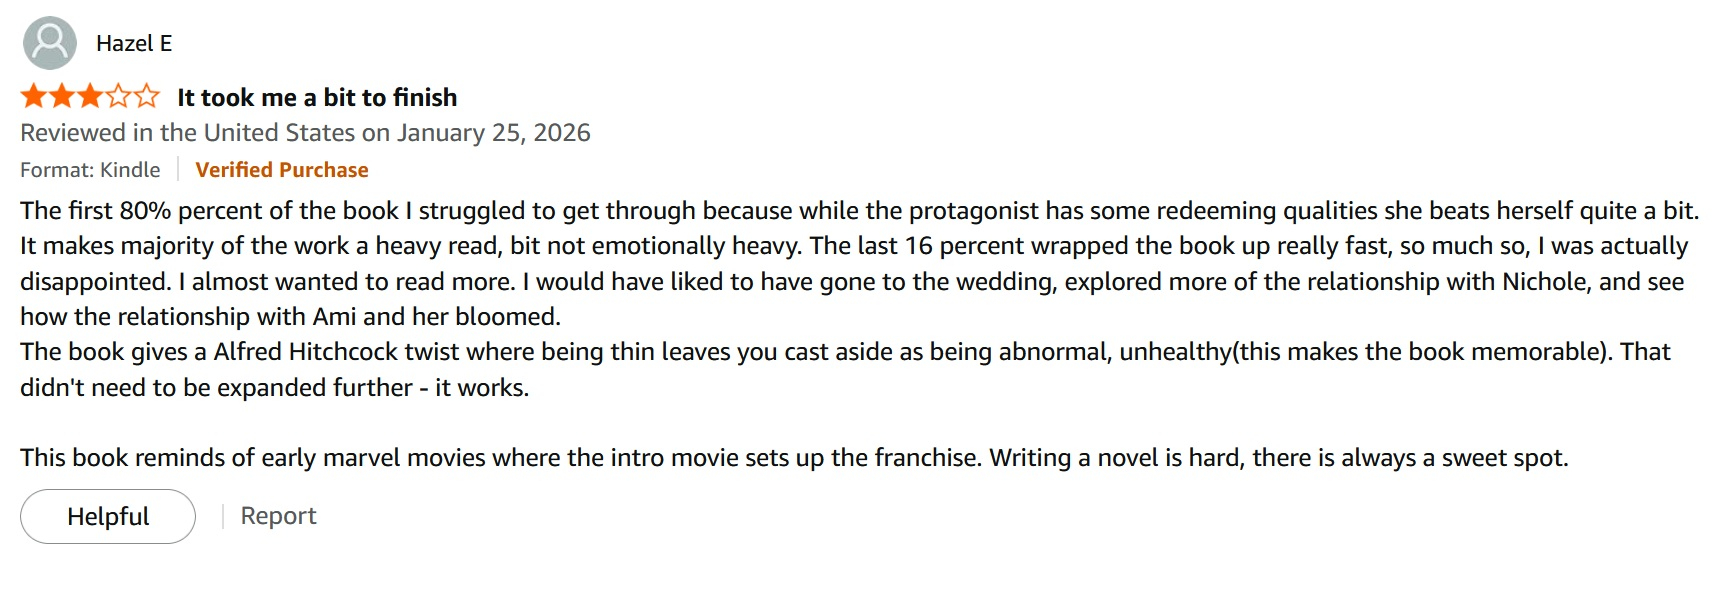The width and height of the screenshot is (1733, 590).
Task: Click the line about relationship with Ami
Action: 290,317
